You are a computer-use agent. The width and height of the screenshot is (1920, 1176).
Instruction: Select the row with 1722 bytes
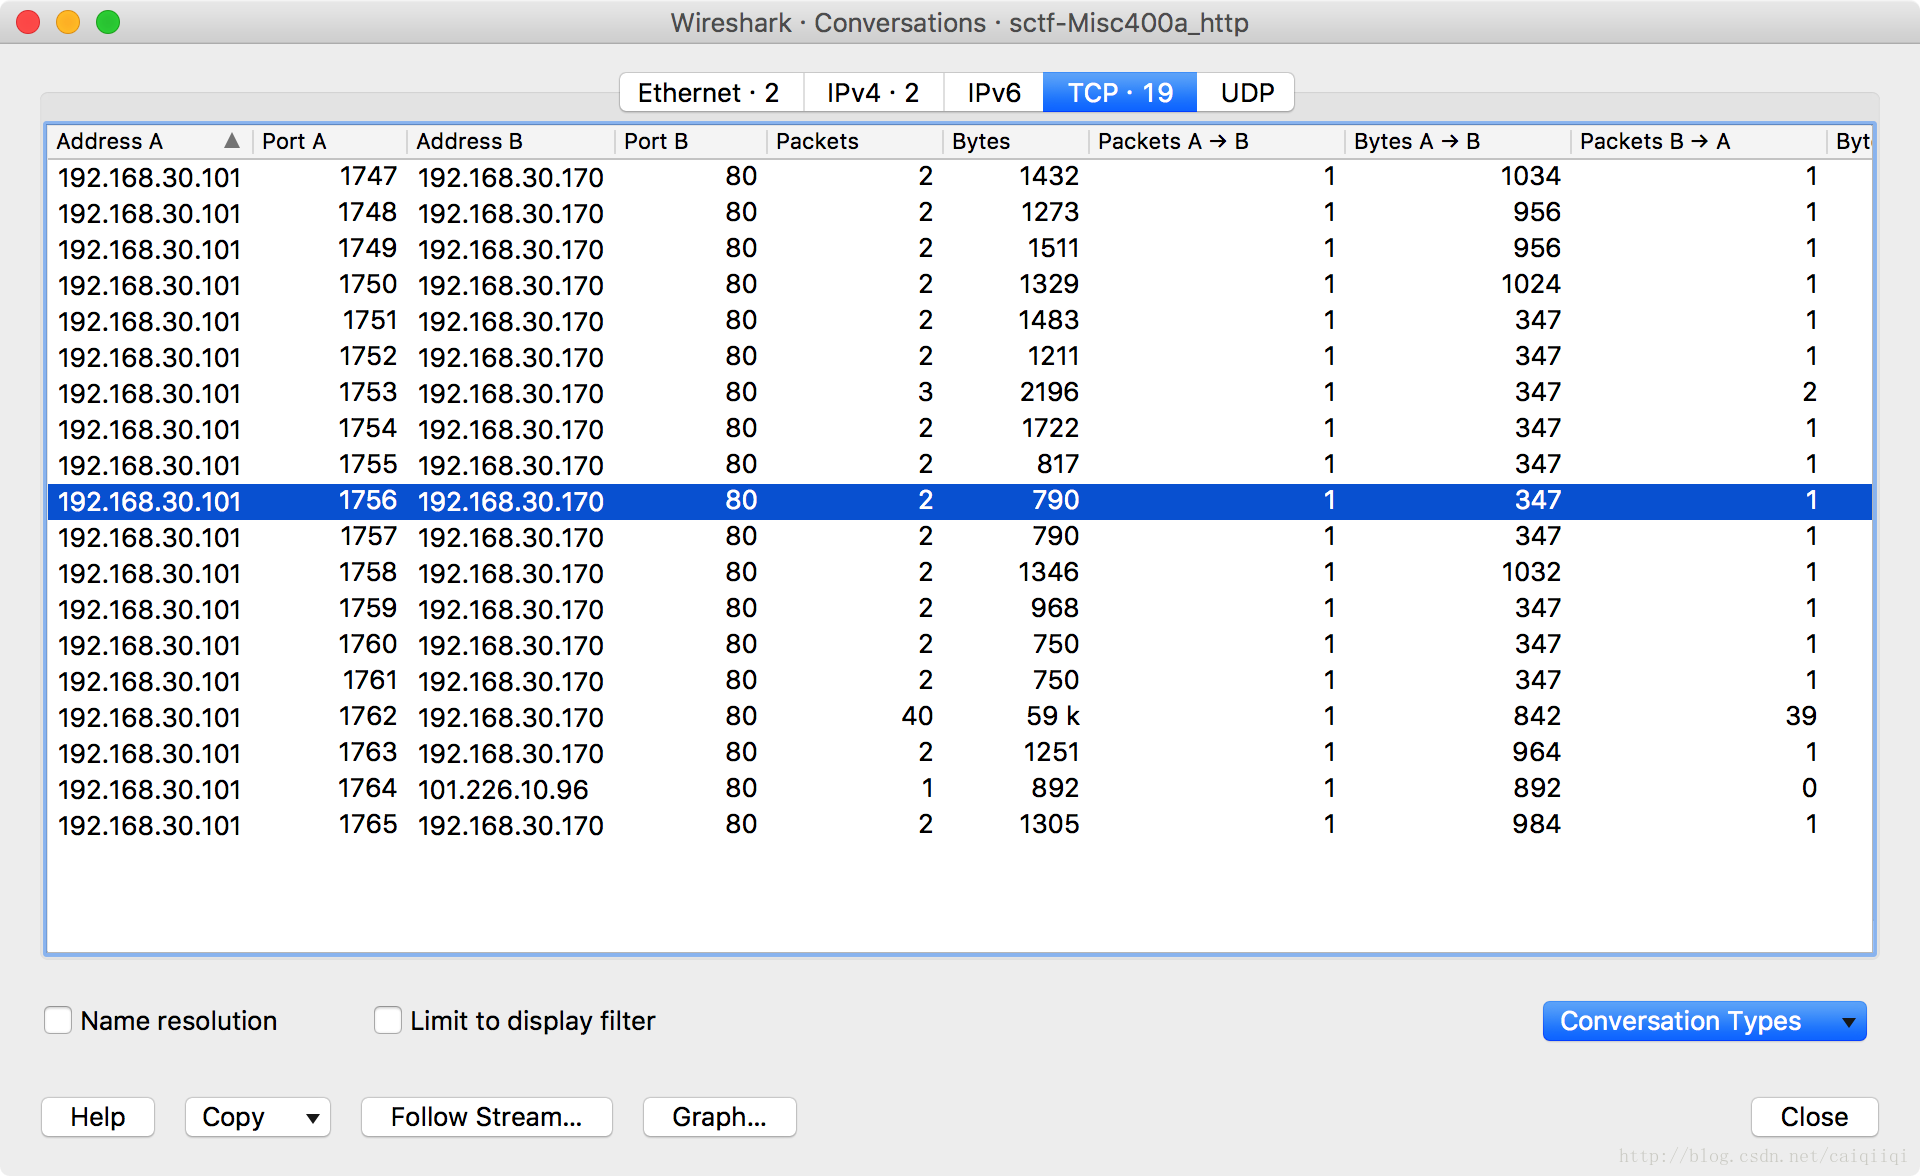pyautogui.click(x=960, y=429)
